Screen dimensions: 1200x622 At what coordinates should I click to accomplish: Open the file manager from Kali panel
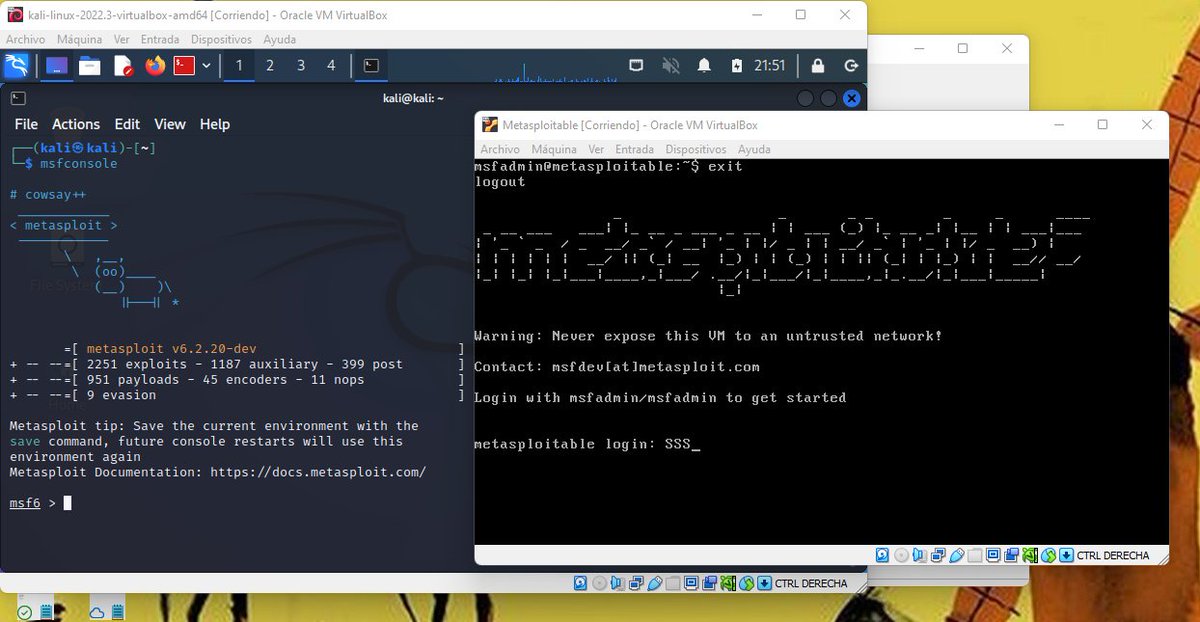click(x=90, y=66)
